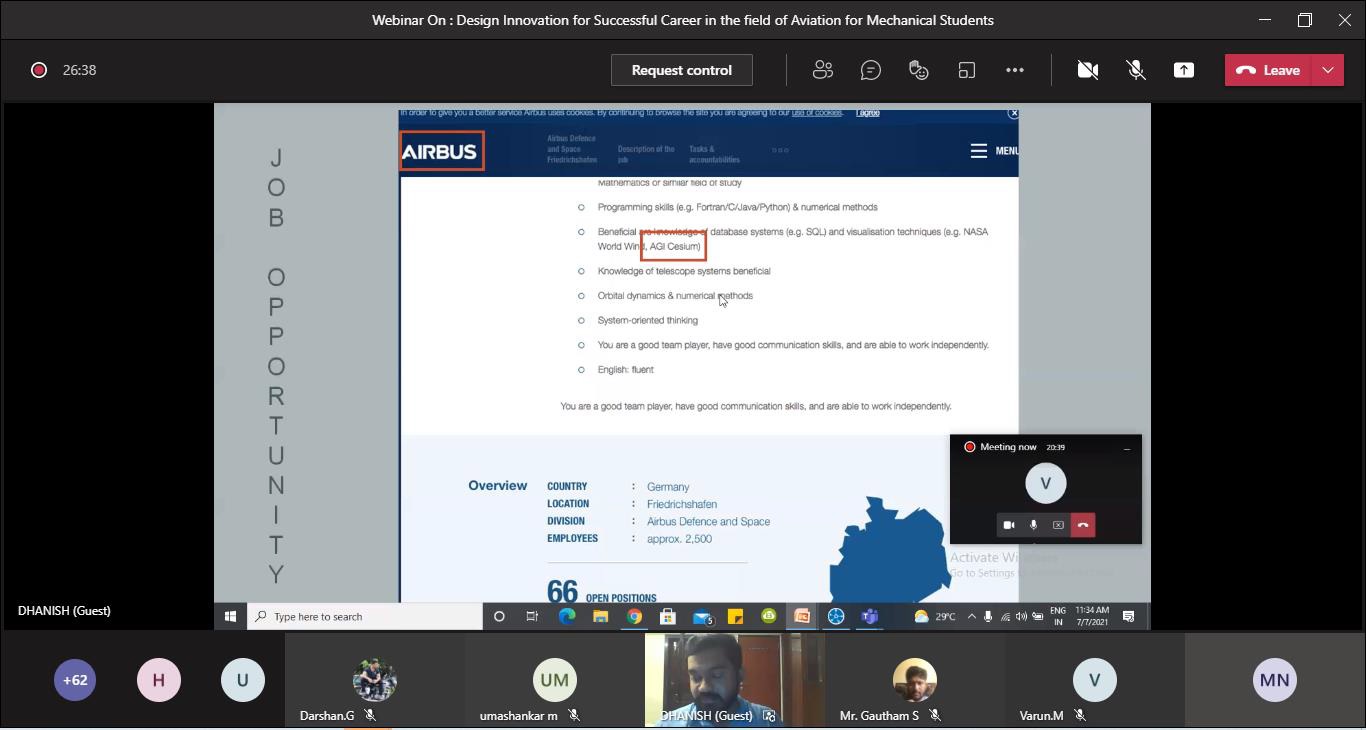The width and height of the screenshot is (1366, 730).
Task: Hang up in the mini Meeting now window
Action: click(1083, 525)
